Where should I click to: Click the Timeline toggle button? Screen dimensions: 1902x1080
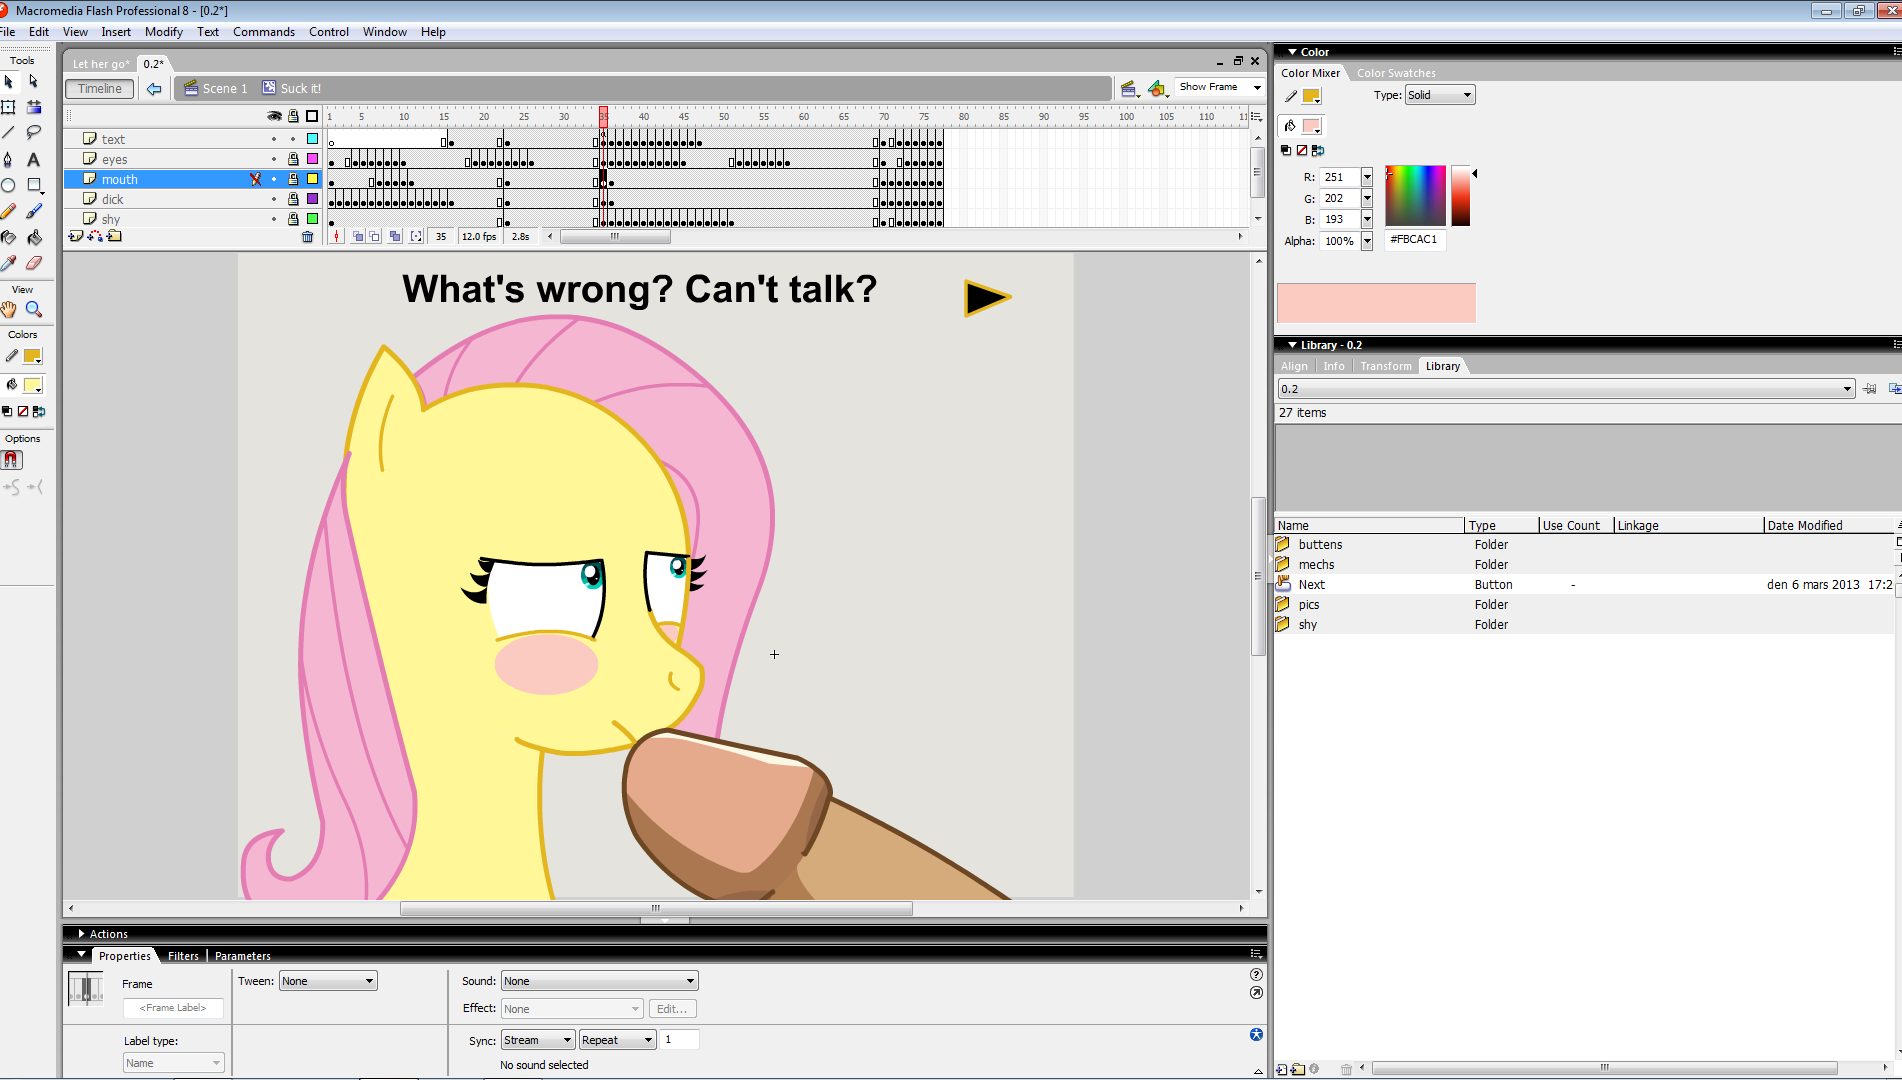click(100, 89)
